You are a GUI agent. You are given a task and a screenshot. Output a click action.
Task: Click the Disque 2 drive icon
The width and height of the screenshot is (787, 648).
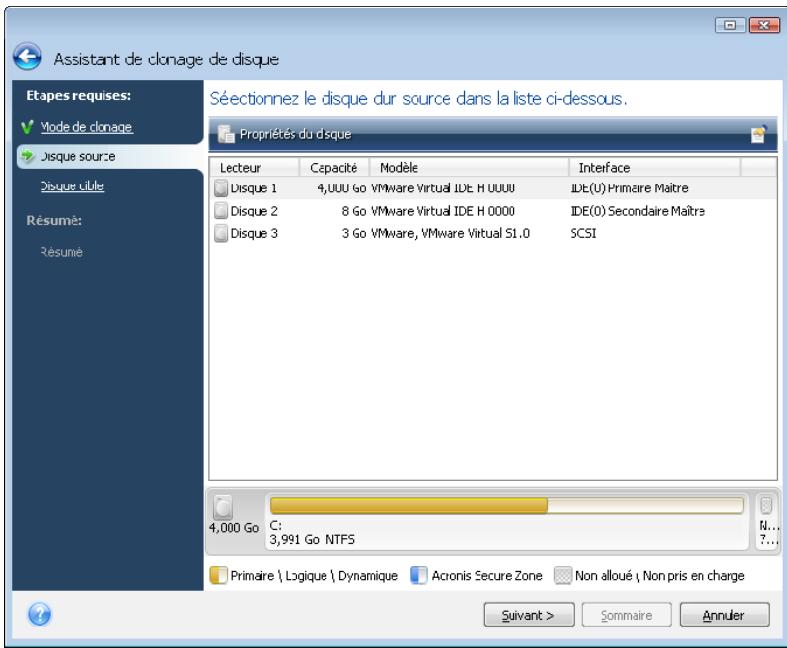tap(221, 210)
